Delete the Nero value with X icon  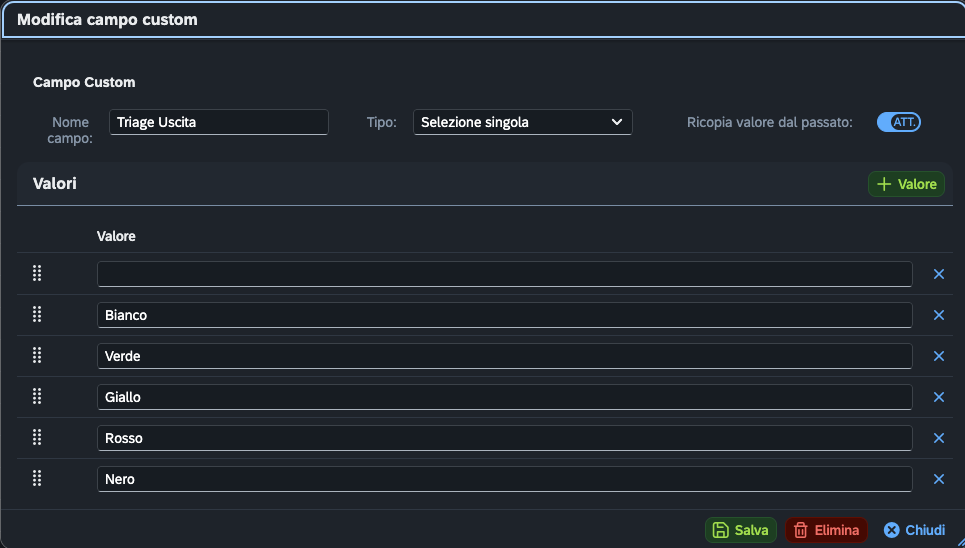[939, 479]
